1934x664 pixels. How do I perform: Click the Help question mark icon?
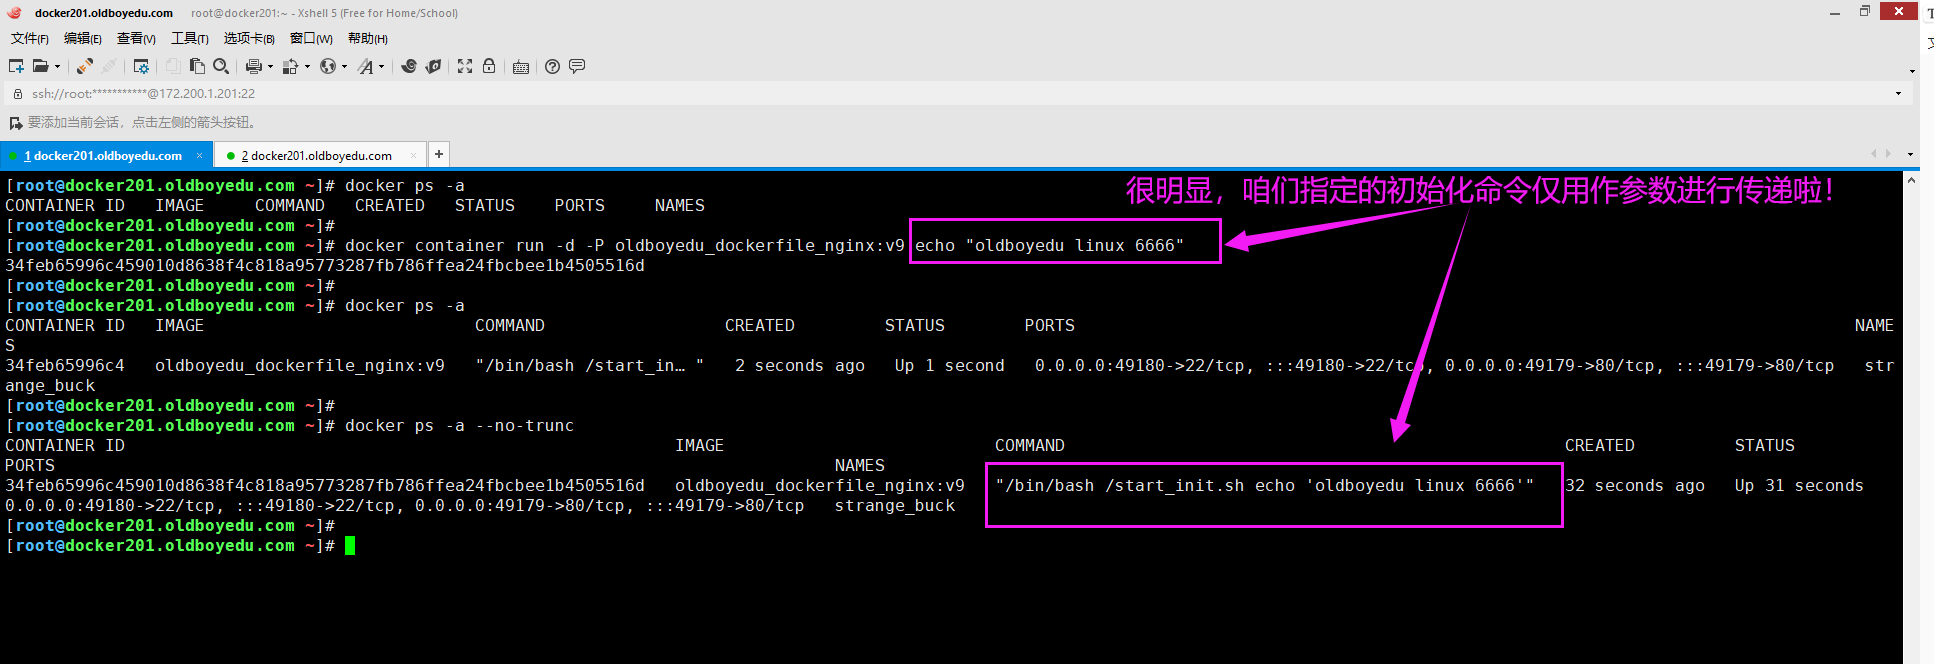coord(552,66)
